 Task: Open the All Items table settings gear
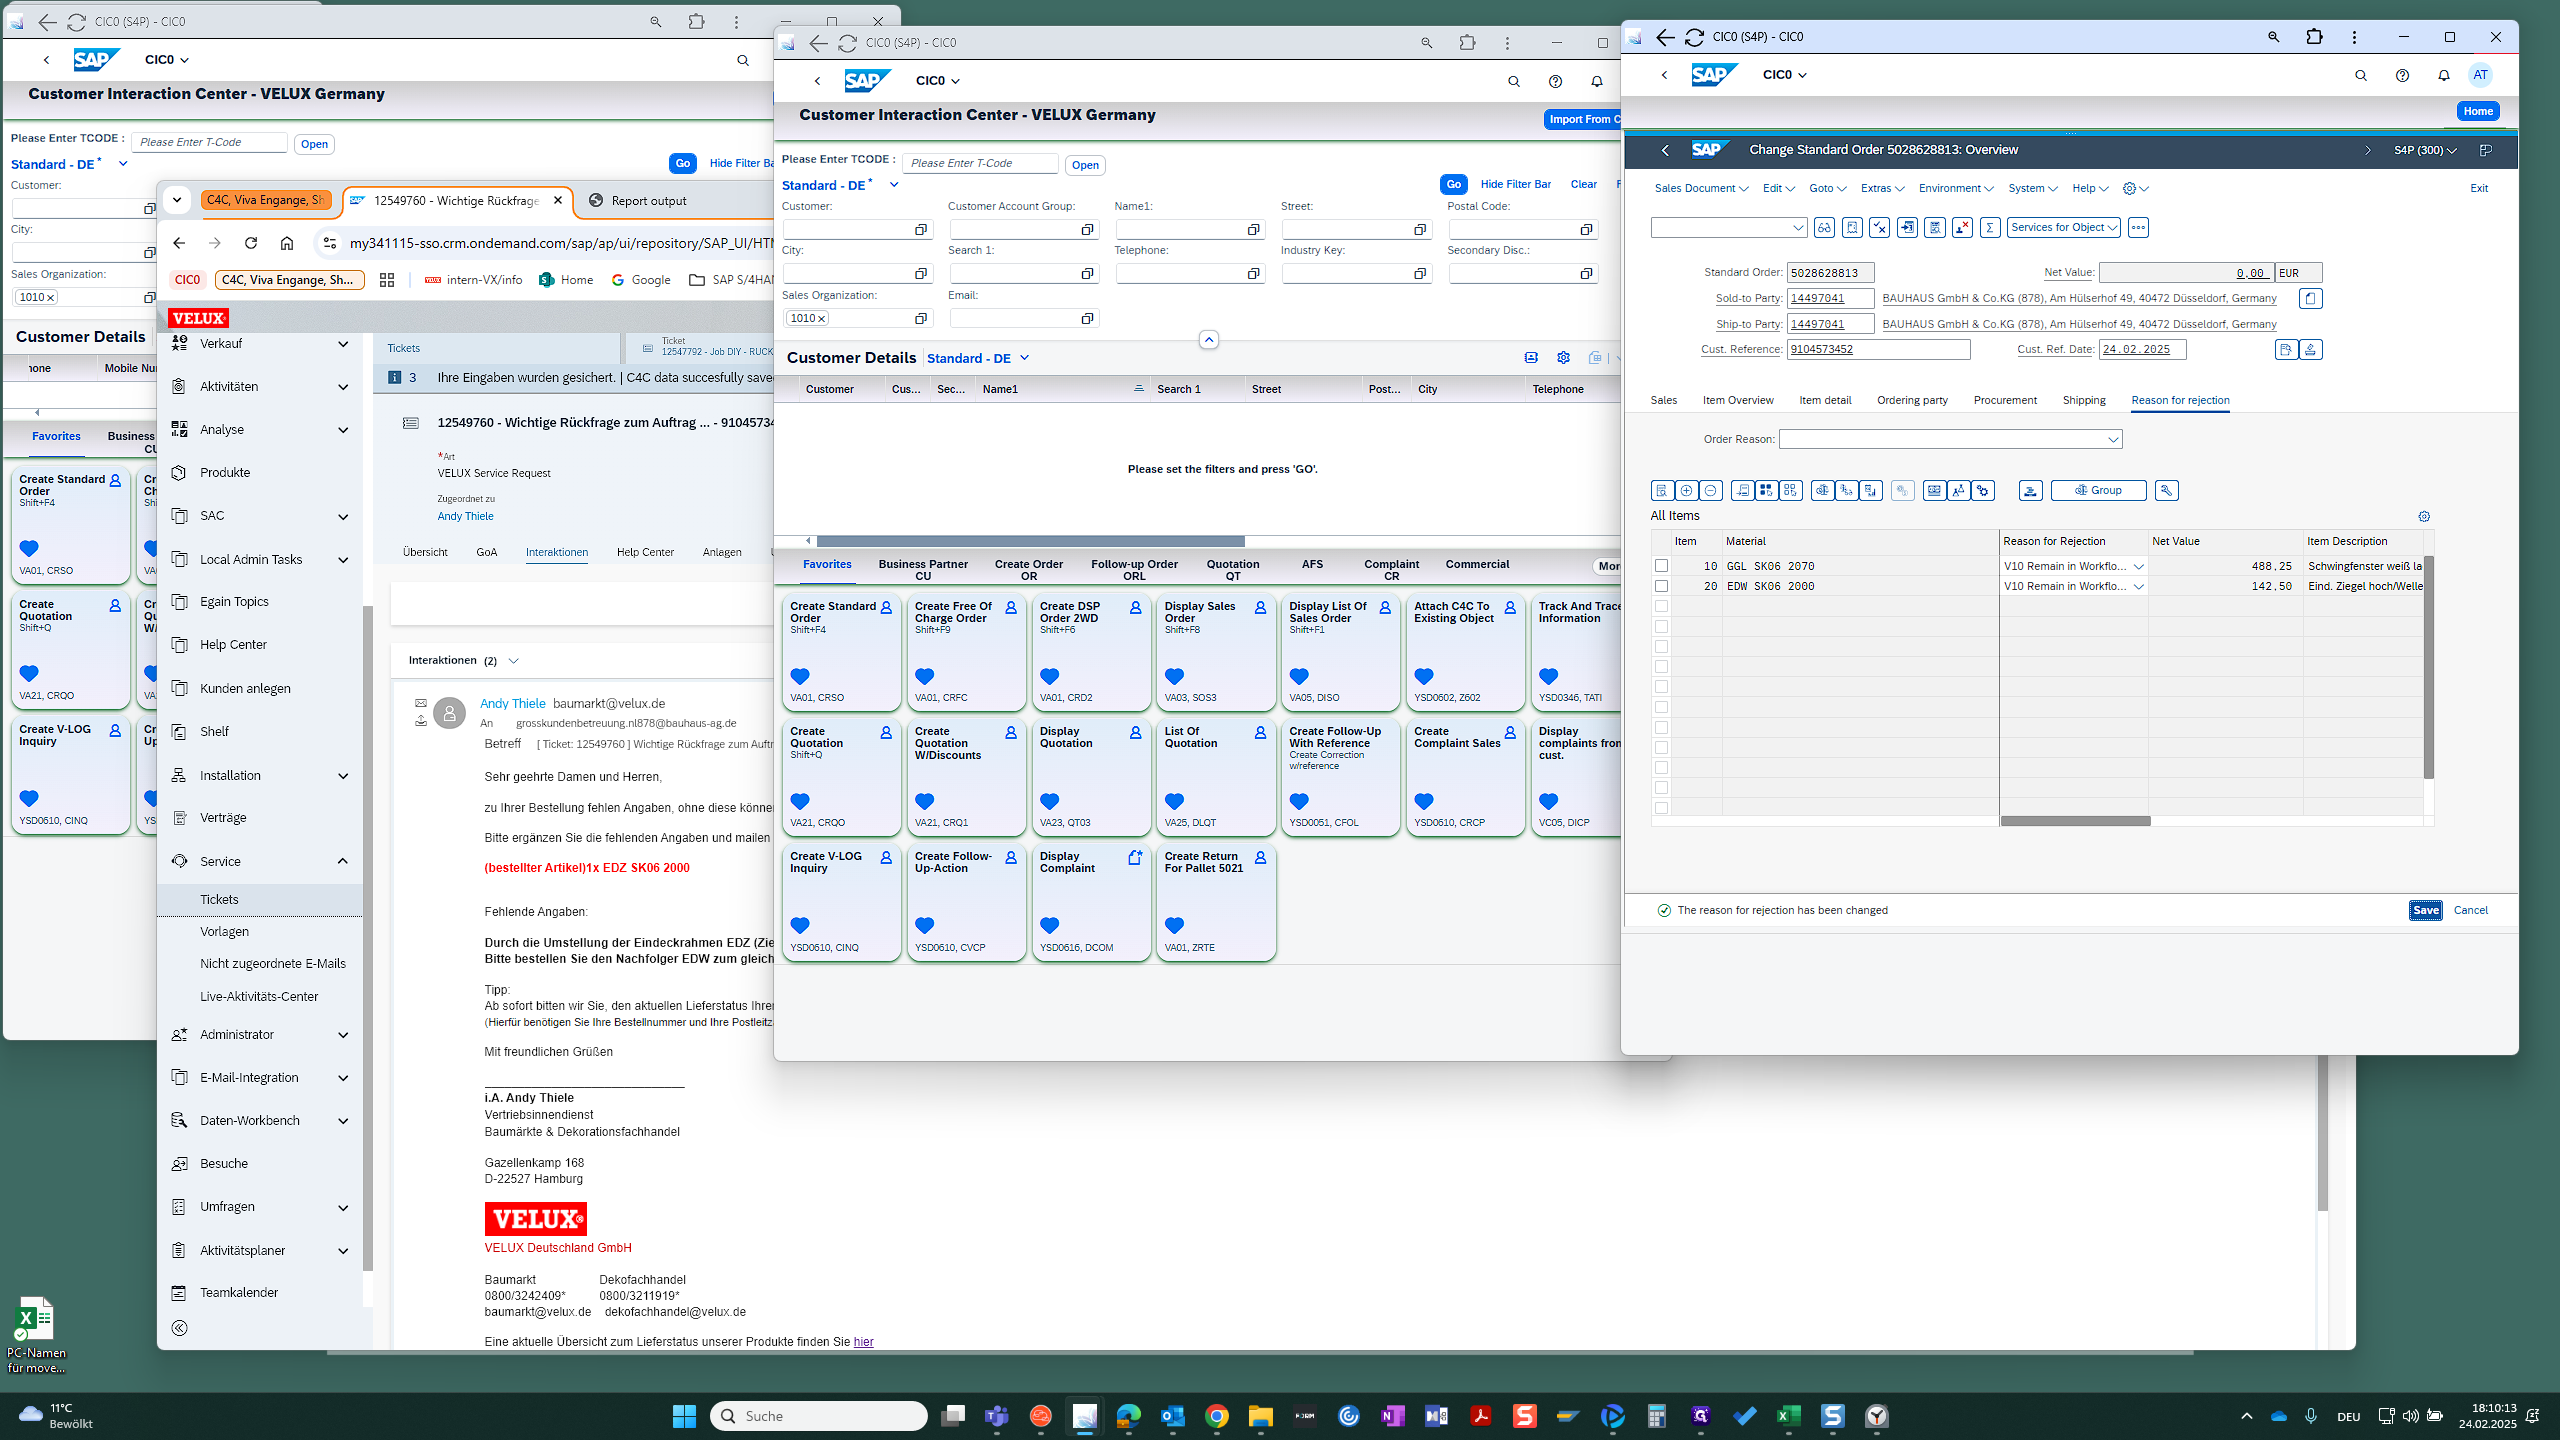2424,517
